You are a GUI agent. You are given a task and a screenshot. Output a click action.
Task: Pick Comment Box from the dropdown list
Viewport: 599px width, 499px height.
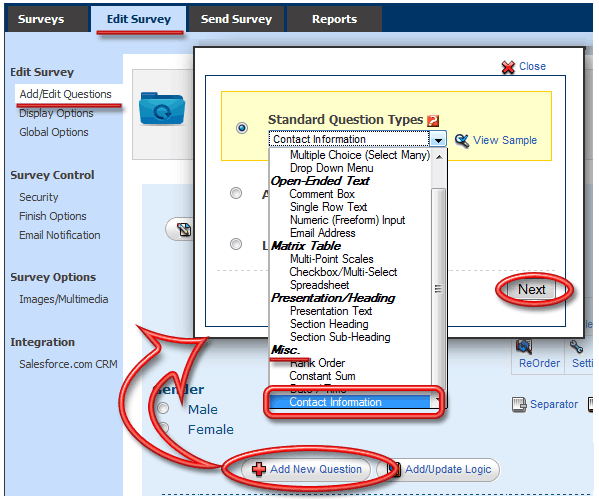pyautogui.click(x=322, y=194)
